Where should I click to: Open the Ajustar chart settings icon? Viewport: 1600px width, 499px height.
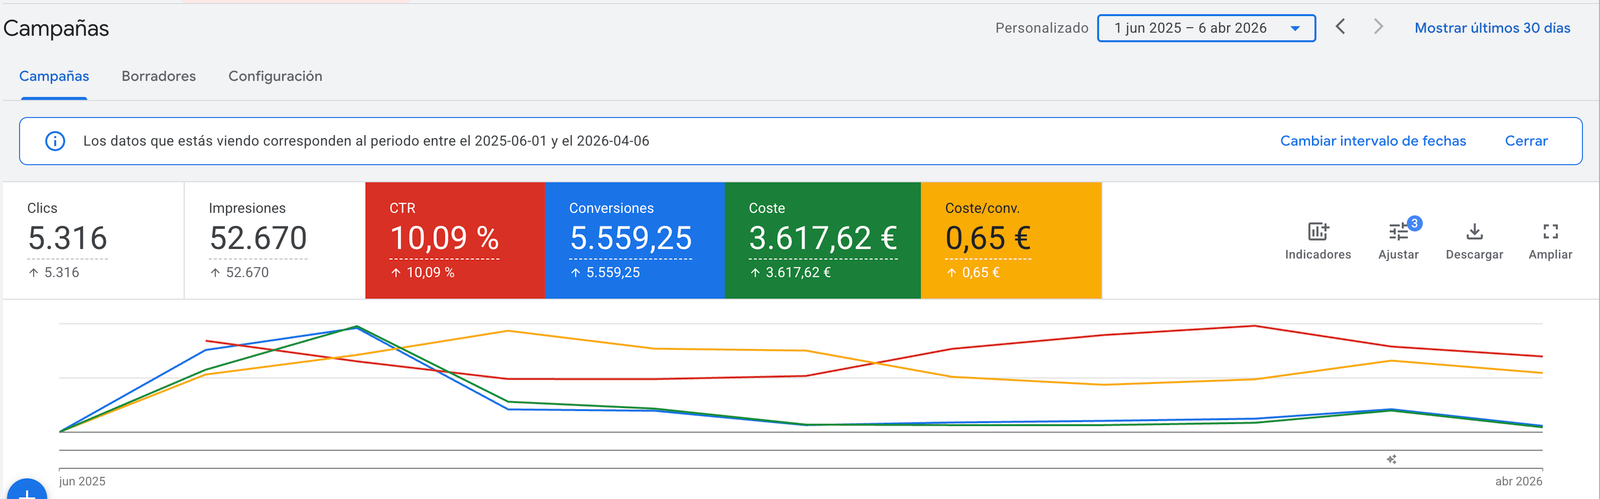[1398, 231]
